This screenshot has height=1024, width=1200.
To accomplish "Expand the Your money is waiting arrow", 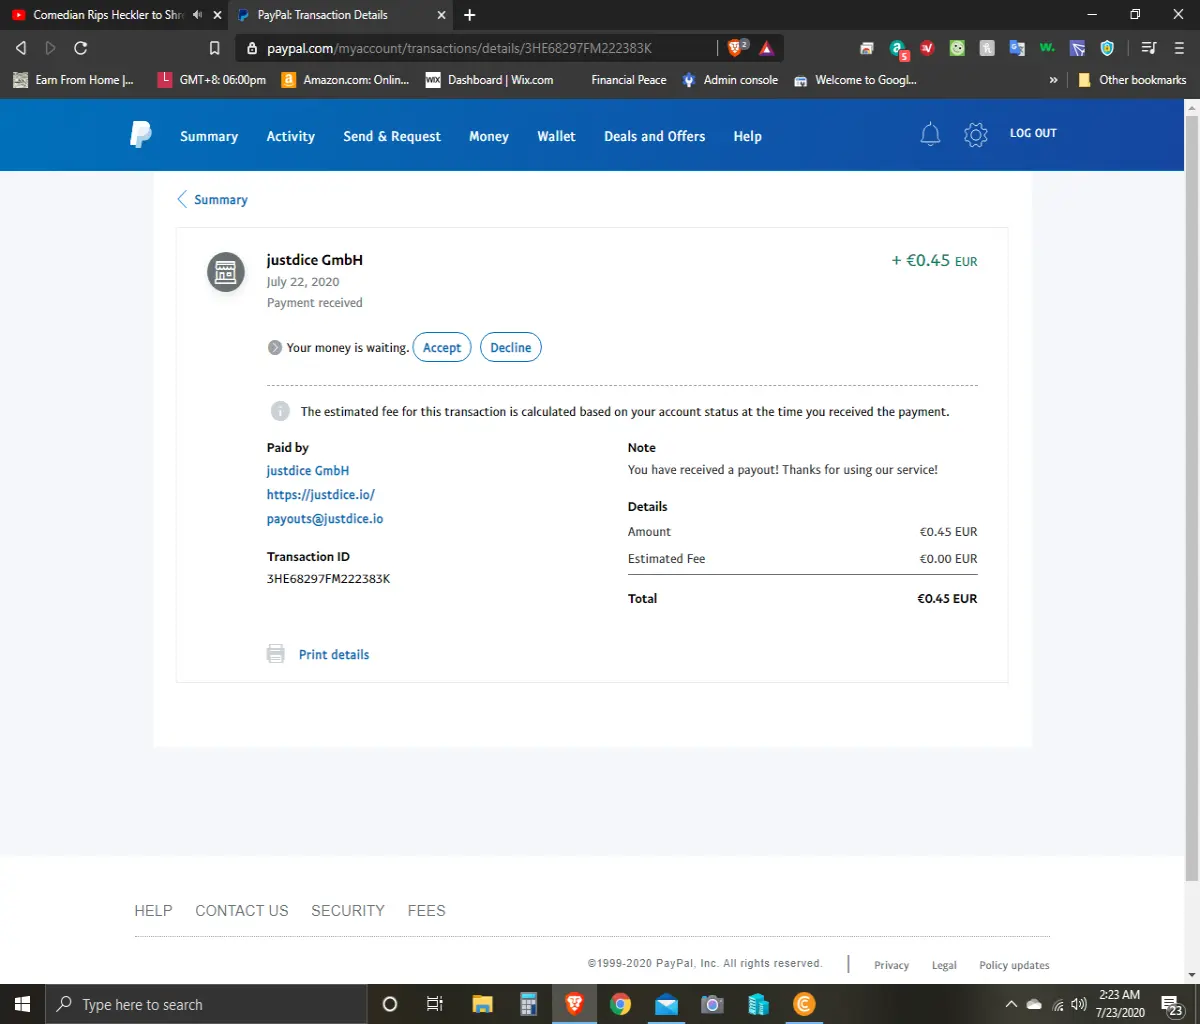I will point(275,348).
